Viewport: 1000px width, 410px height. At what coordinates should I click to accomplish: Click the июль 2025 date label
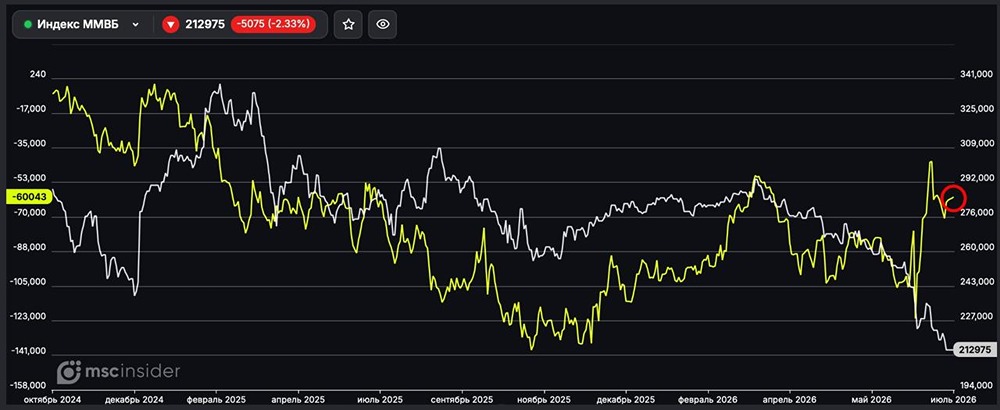point(380,399)
